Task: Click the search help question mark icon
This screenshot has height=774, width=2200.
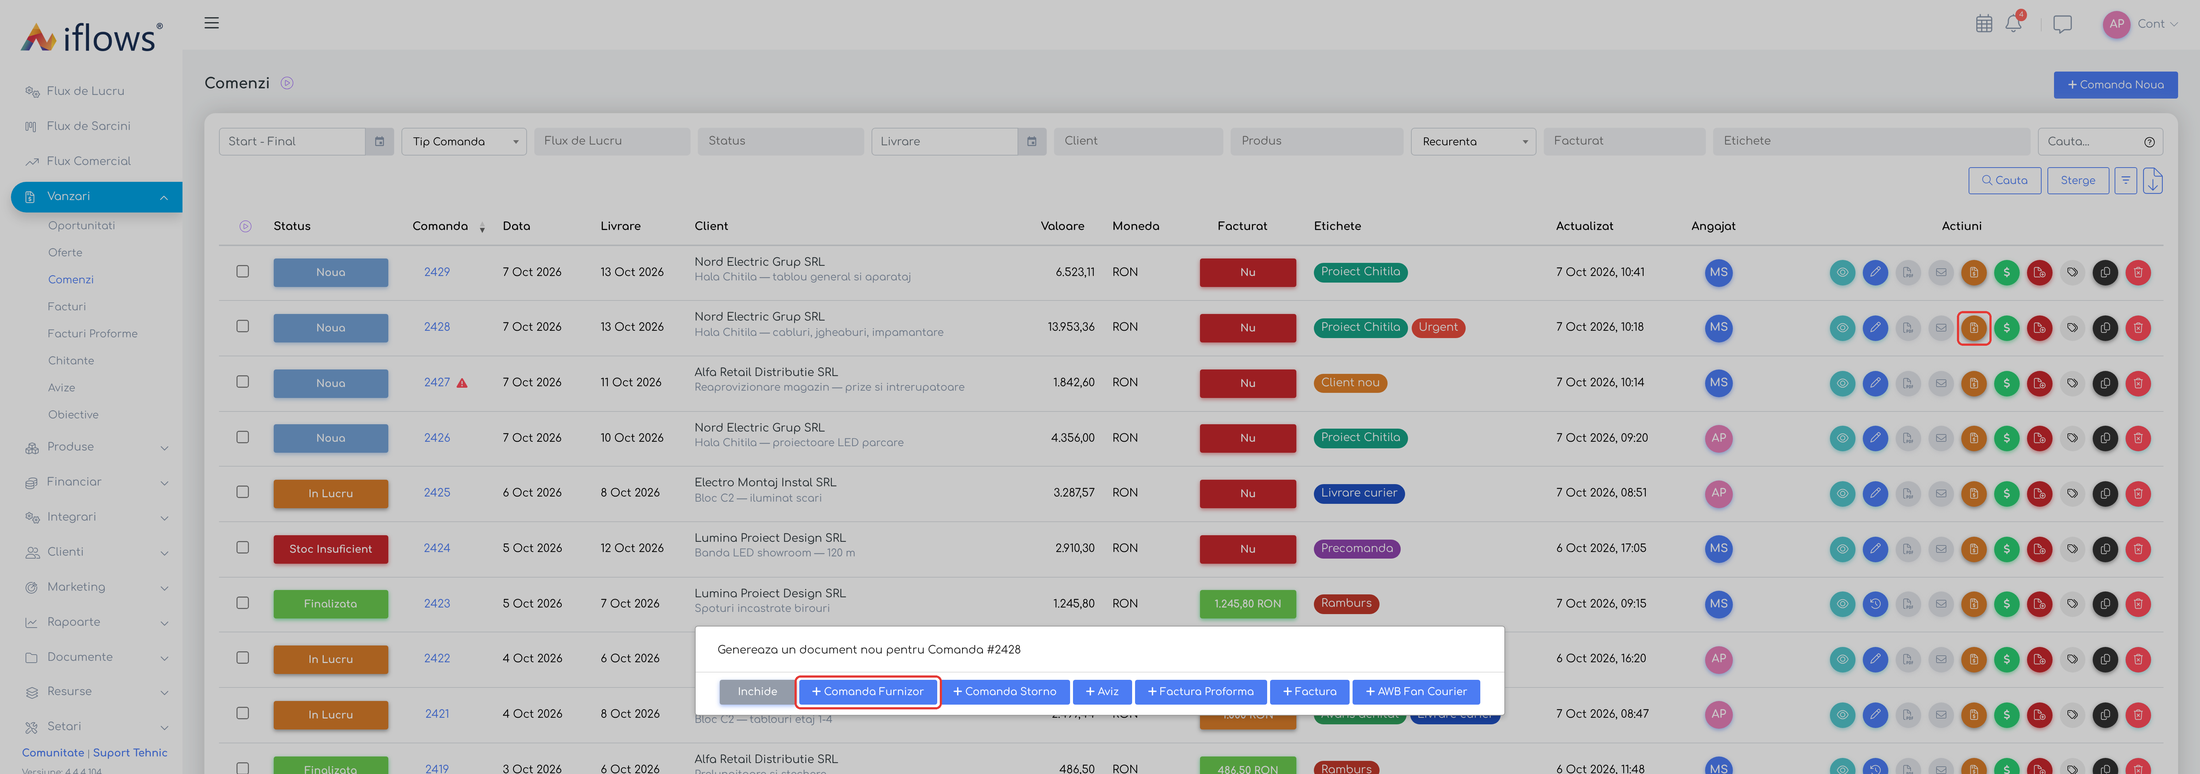Action: (x=2150, y=142)
